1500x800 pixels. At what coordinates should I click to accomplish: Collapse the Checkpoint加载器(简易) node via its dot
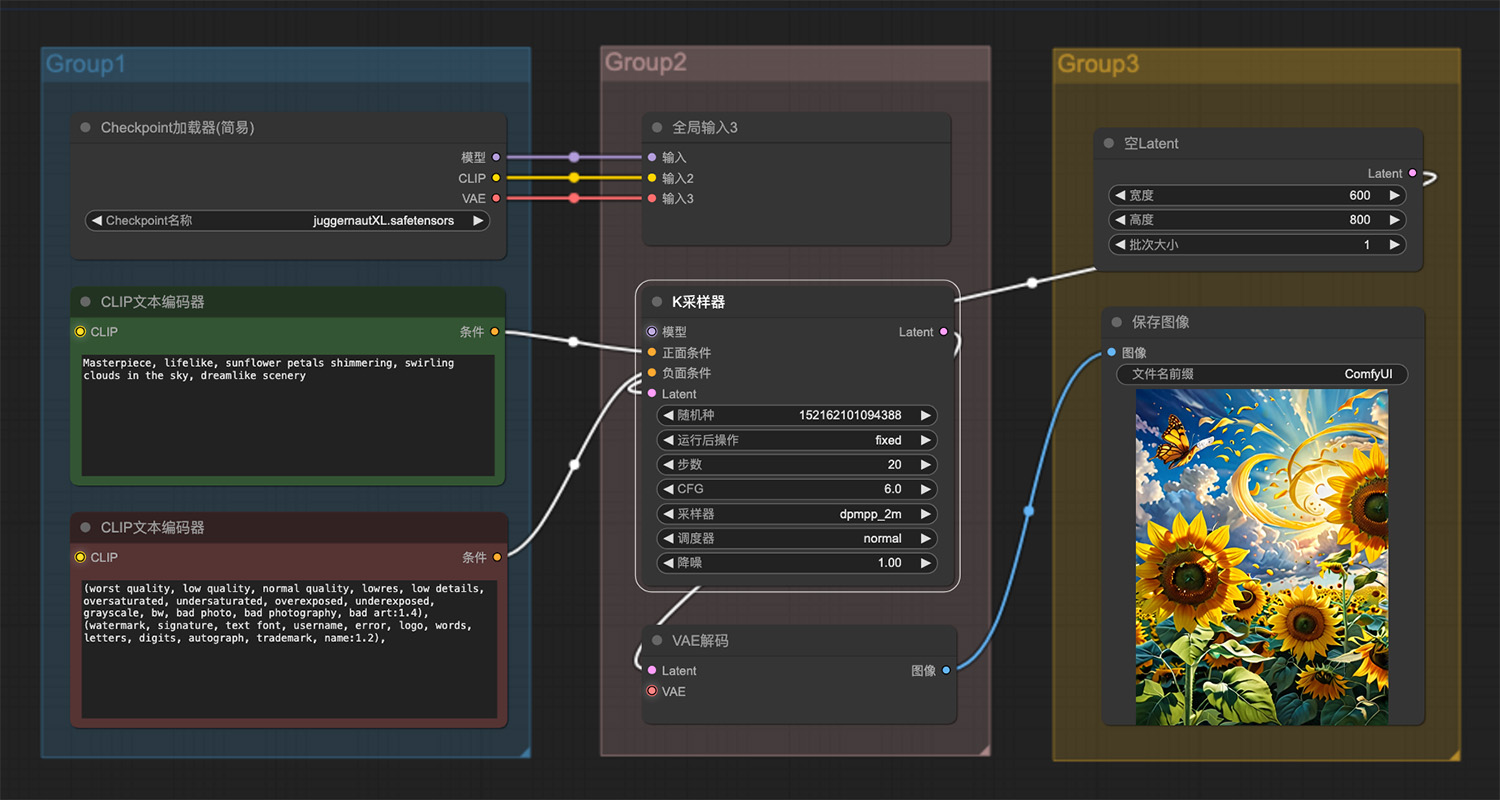pyautogui.click(x=85, y=128)
